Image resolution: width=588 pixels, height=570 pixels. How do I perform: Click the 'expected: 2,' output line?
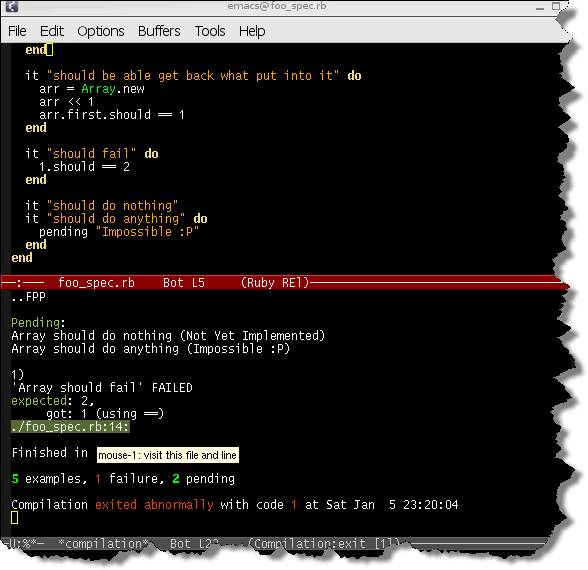coord(52,401)
